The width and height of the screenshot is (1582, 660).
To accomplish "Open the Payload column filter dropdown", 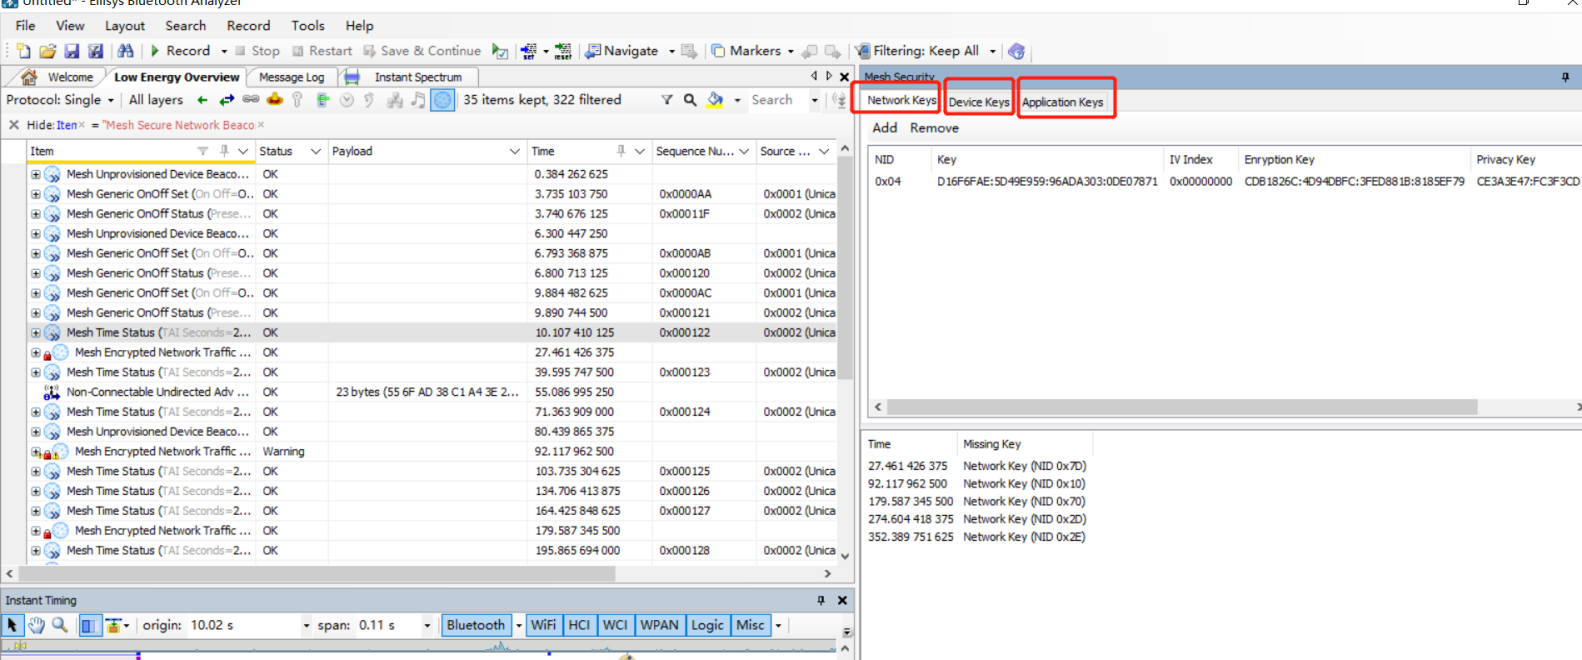I will pos(515,152).
